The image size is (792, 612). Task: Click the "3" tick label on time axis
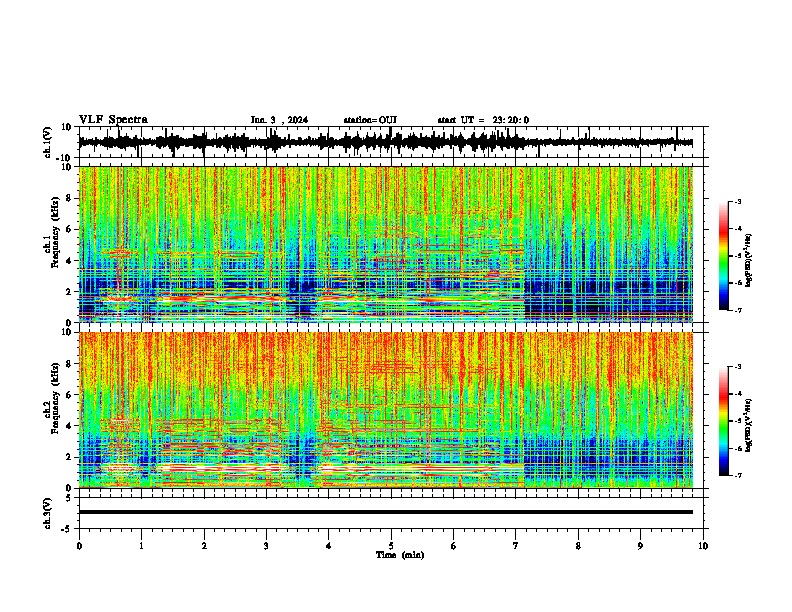(x=266, y=546)
